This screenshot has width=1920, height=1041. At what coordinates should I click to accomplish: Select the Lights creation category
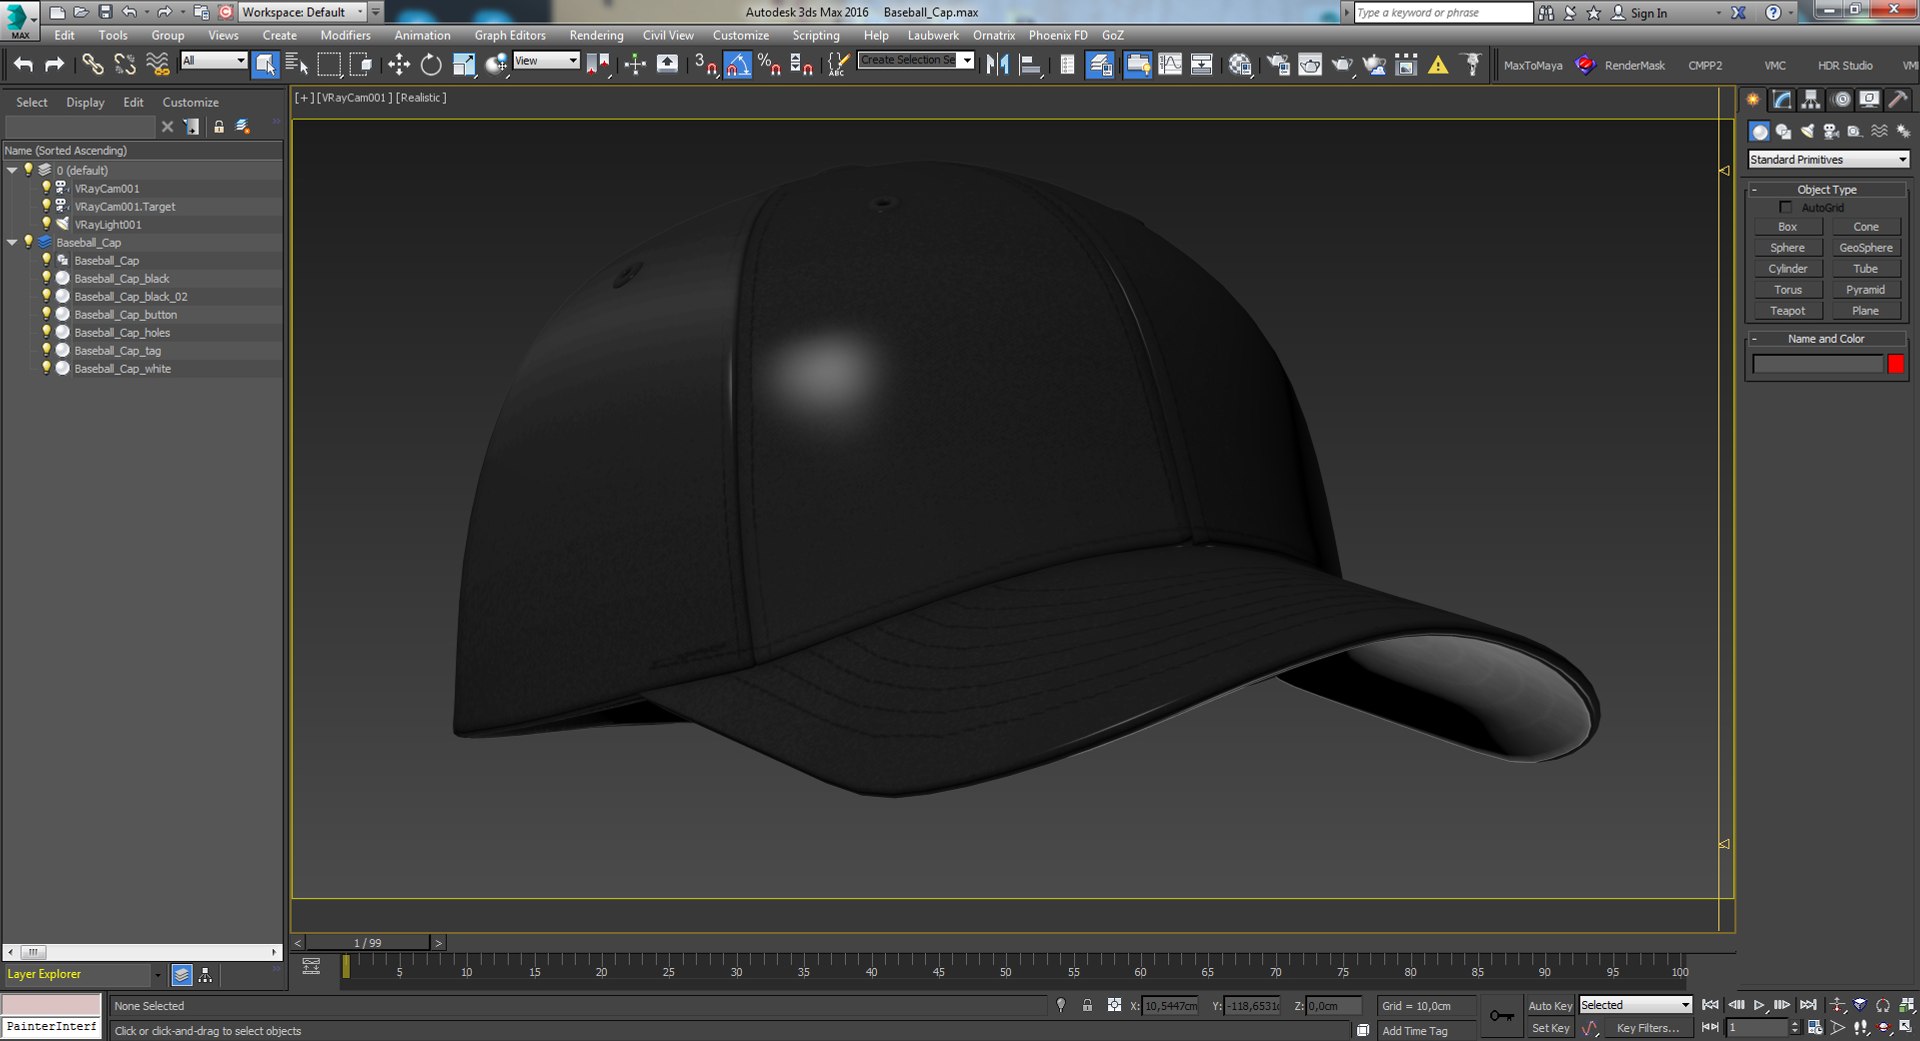(x=1807, y=131)
